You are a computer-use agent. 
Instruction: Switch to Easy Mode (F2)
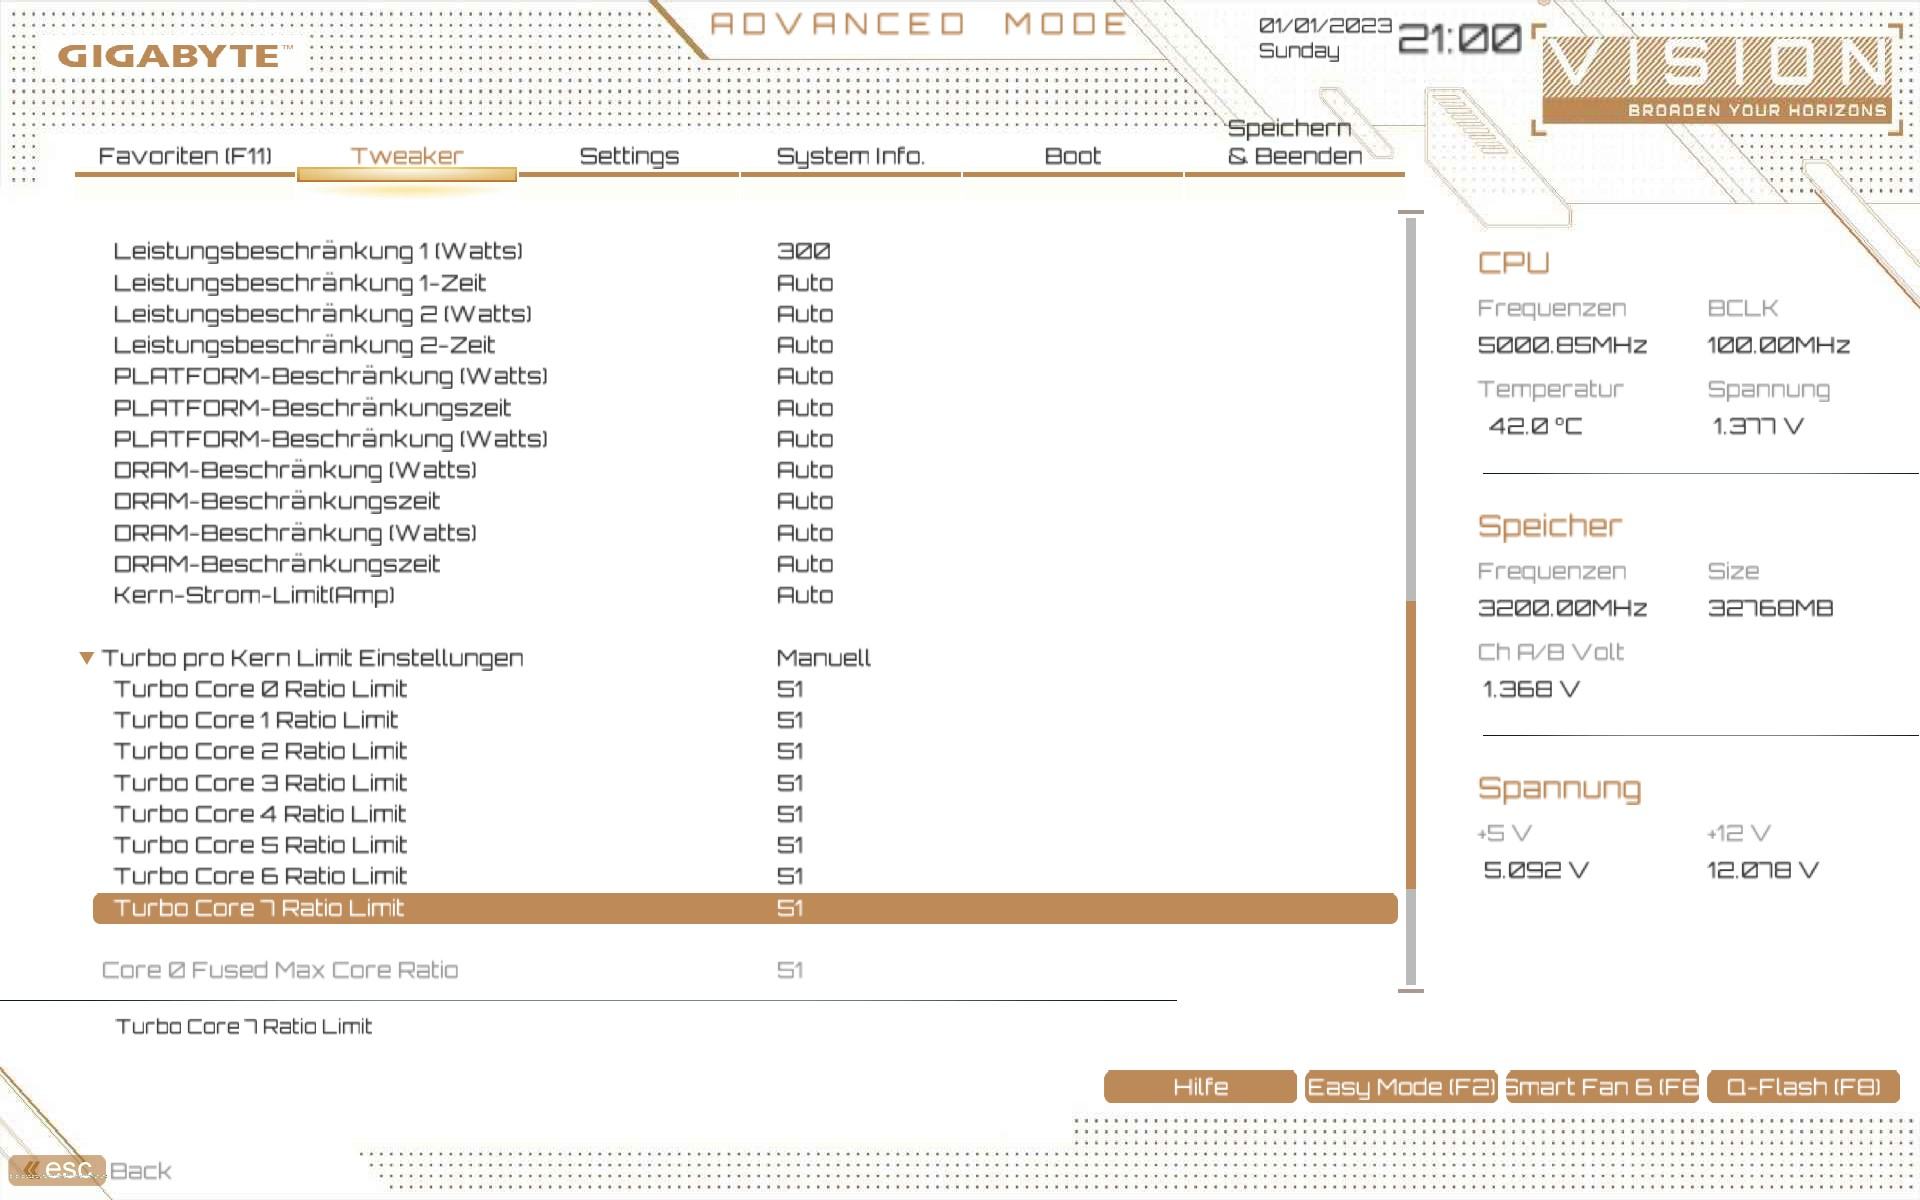[x=1401, y=1087]
